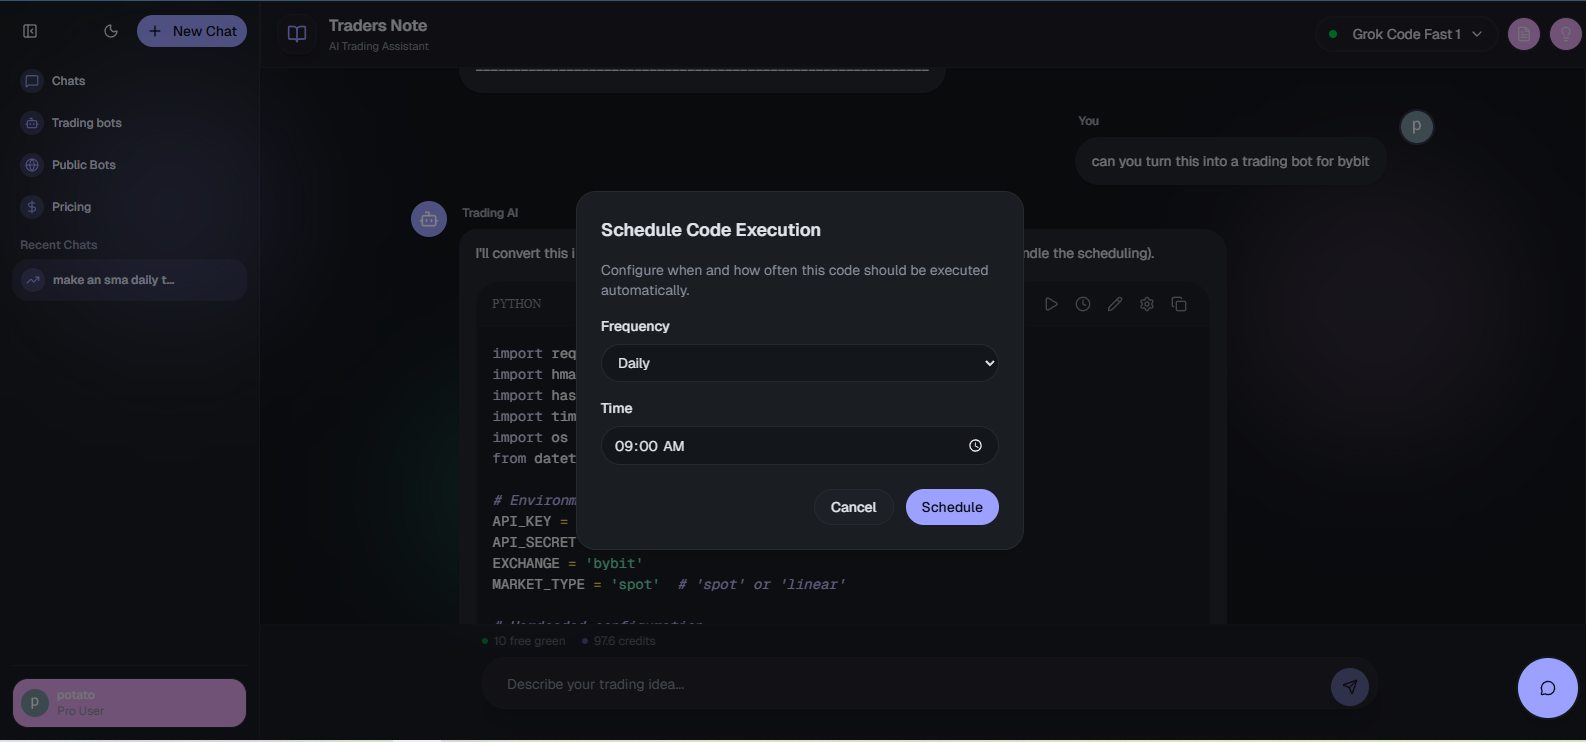Click the Time field showing 09:00 AM

(799, 446)
